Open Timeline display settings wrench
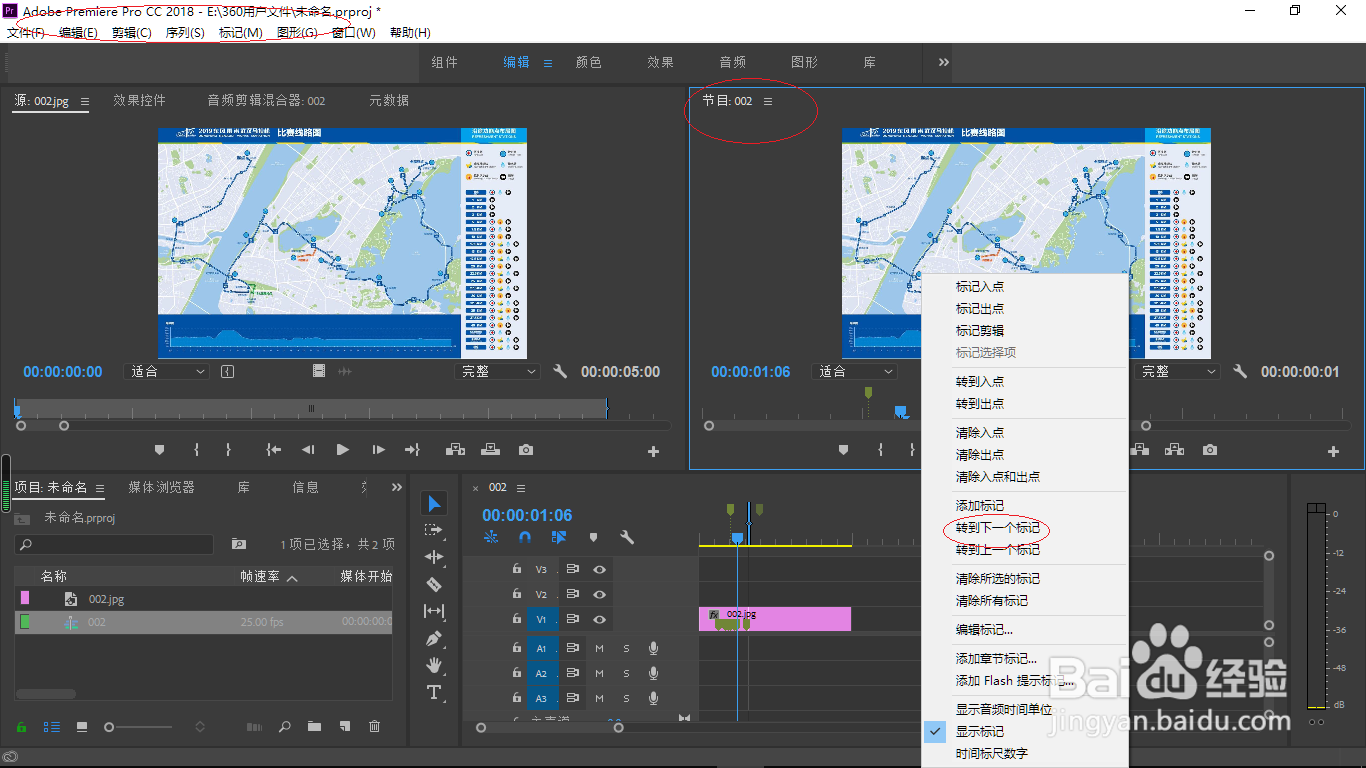1366x768 pixels. [x=627, y=537]
